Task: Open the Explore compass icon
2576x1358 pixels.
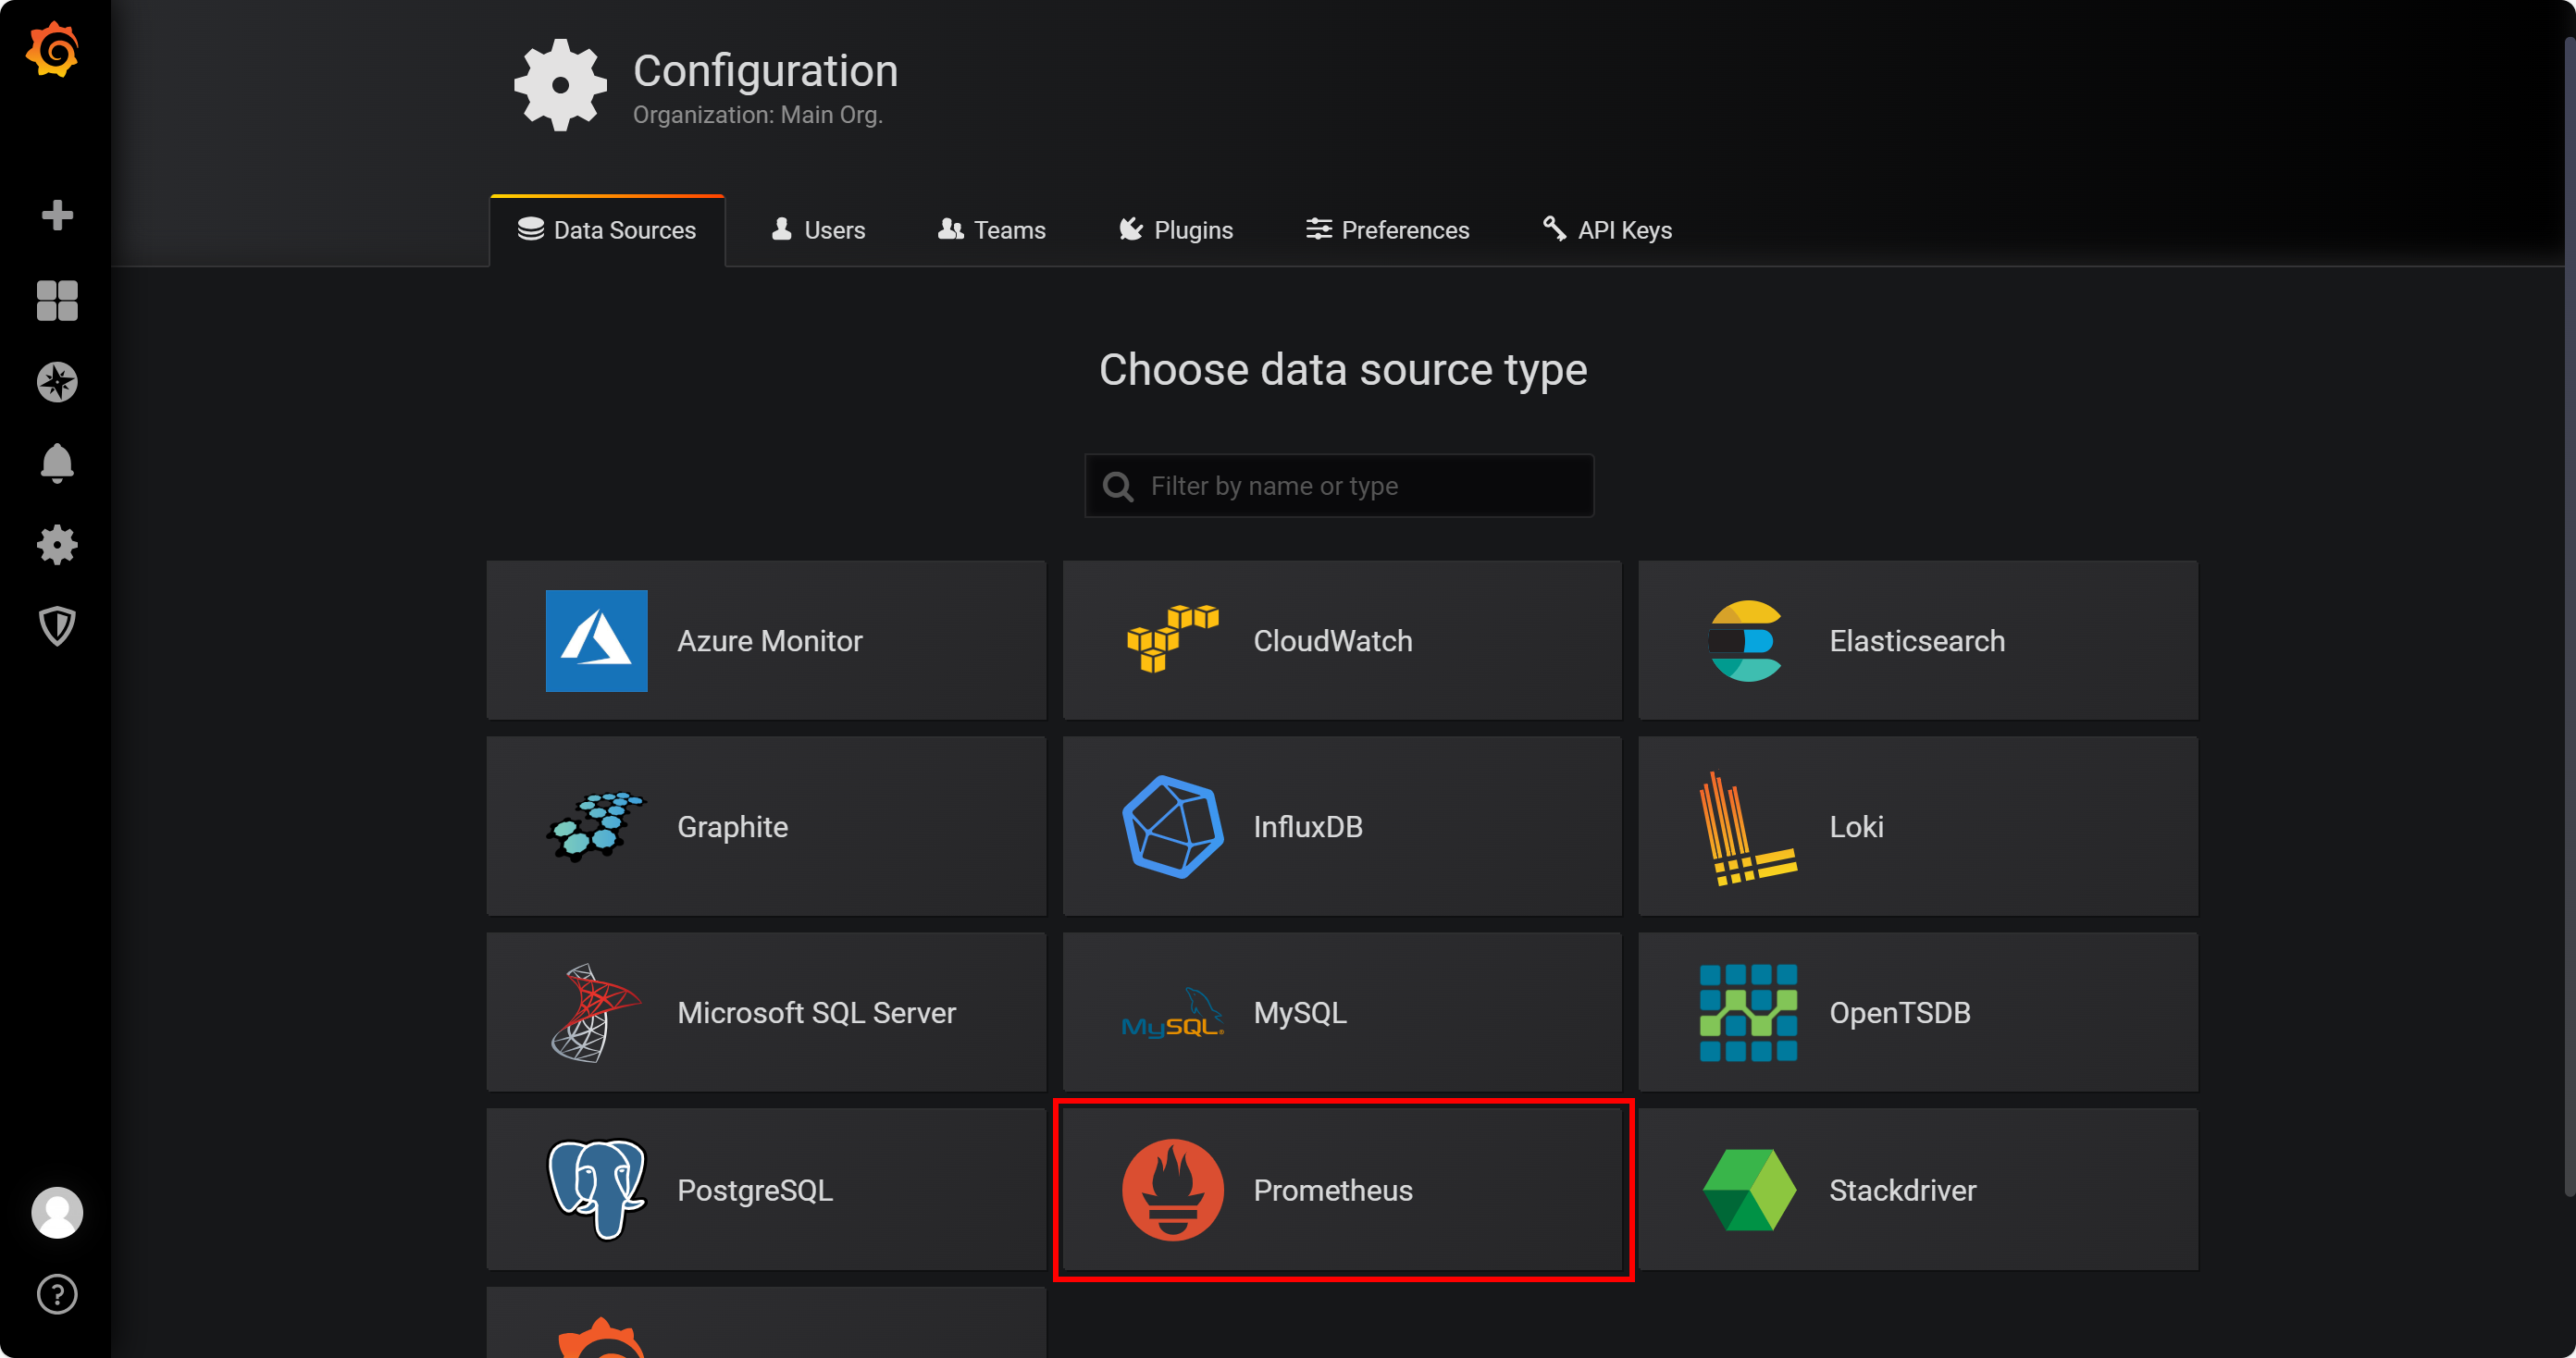Action: coord(57,382)
